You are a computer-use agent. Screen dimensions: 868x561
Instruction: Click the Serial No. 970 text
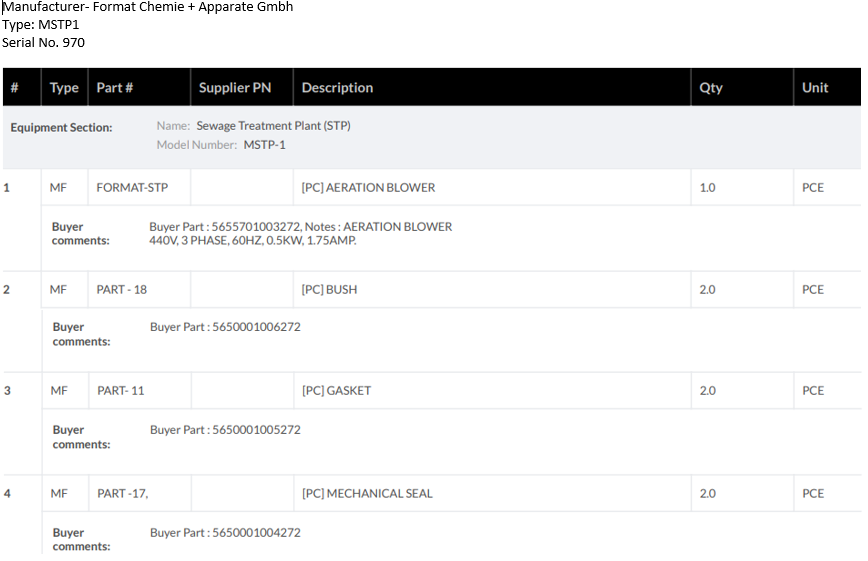[44, 43]
